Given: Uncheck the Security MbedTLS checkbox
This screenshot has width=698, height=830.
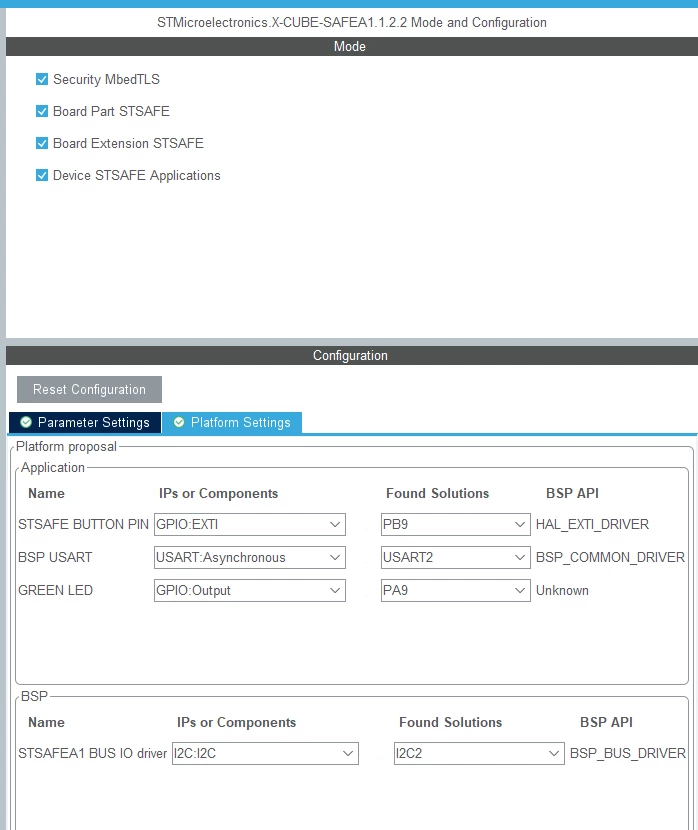Looking at the screenshot, I should (42, 79).
